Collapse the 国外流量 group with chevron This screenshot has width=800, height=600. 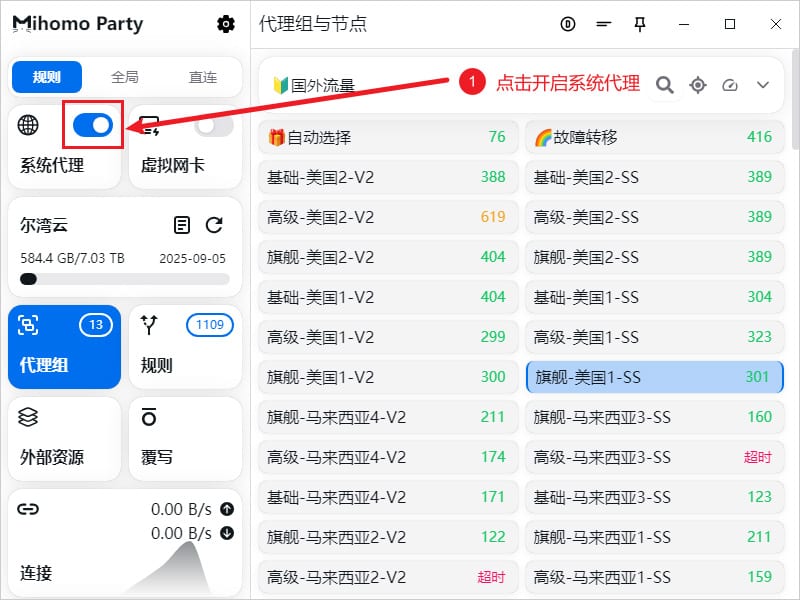(x=763, y=85)
